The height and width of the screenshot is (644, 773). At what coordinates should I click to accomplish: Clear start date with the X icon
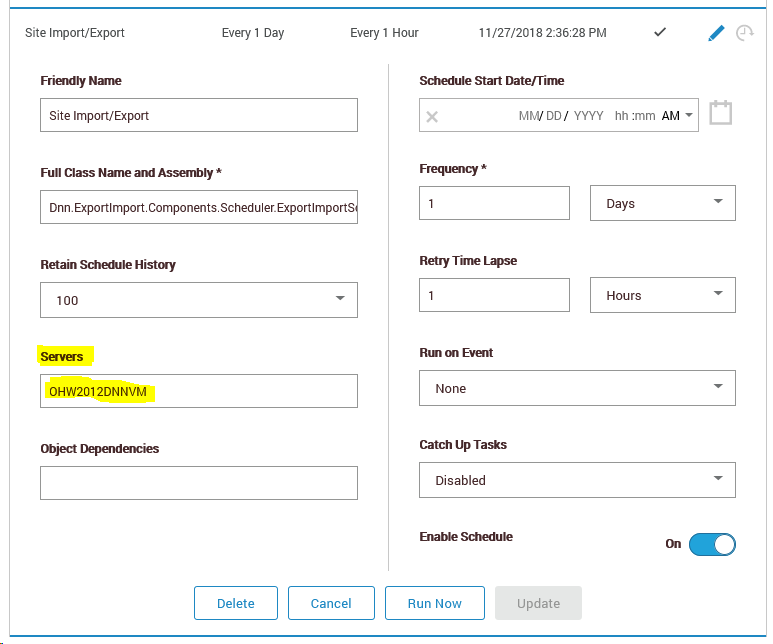click(432, 116)
